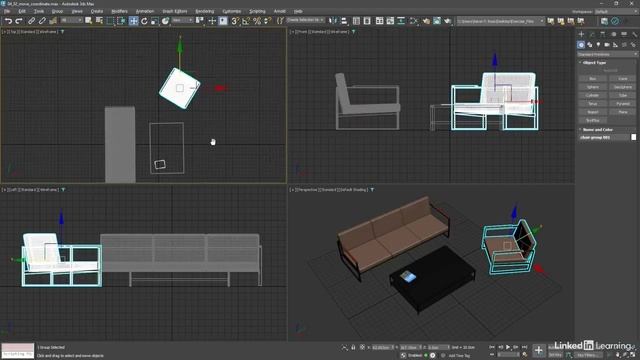Screen dimensions: 640x360
Task: Click the Cylinder primitive button
Action: pos(593,95)
